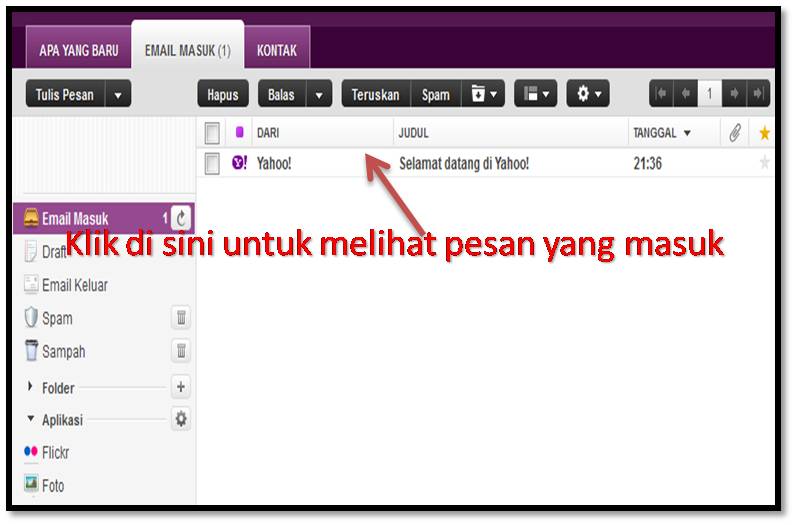Click the 21:36 time entry

(x=647, y=163)
